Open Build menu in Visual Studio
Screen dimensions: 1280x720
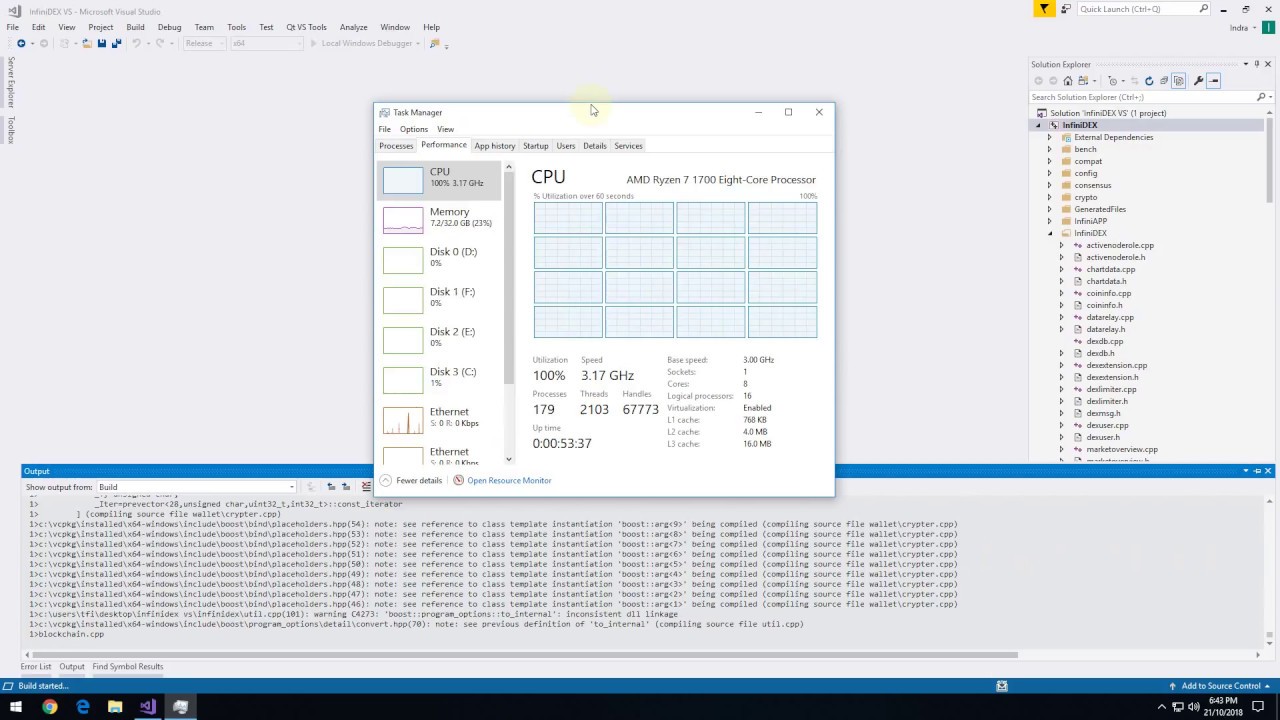coord(135,27)
